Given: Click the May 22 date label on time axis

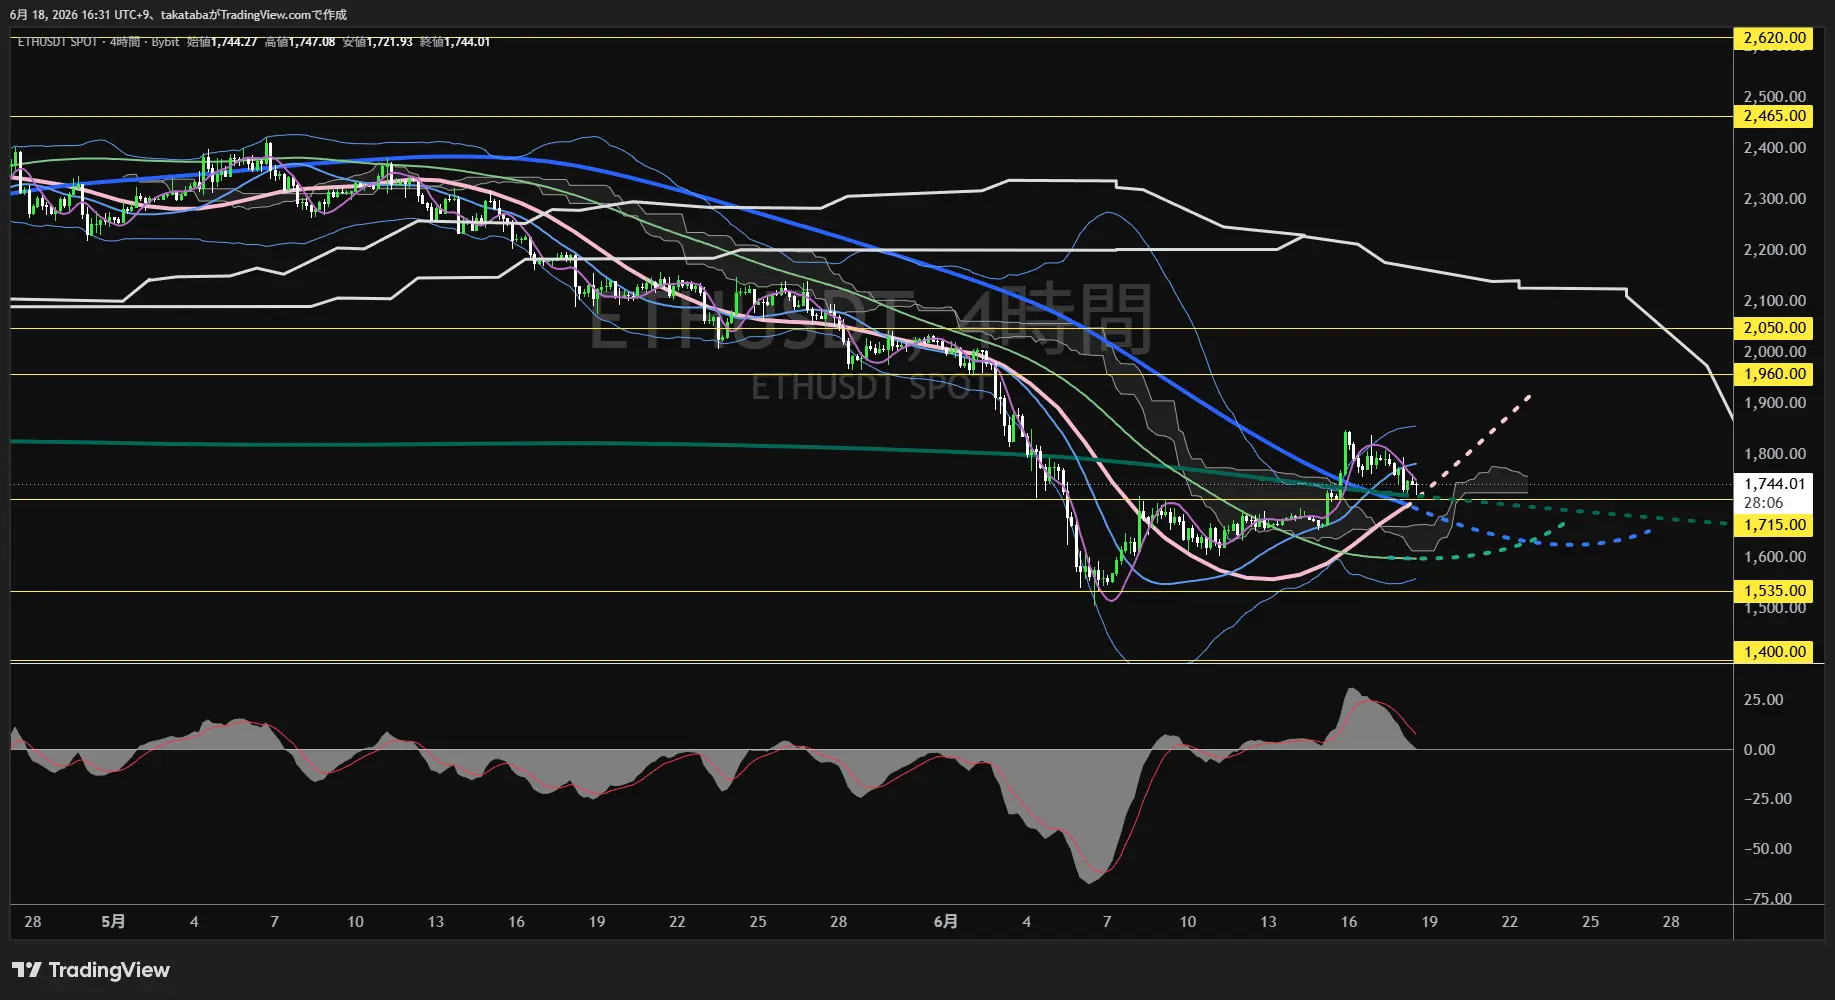Looking at the screenshot, I should 677,922.
